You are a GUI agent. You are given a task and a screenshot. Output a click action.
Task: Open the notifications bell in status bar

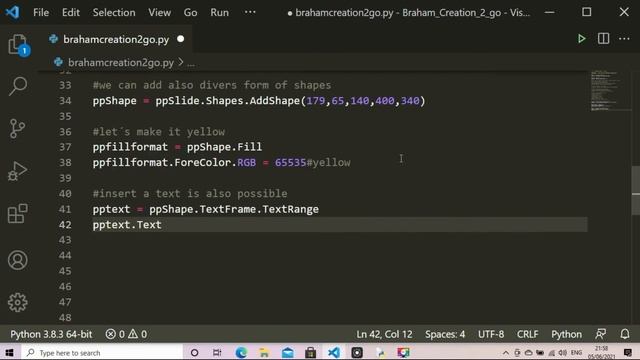coord(625,334)
